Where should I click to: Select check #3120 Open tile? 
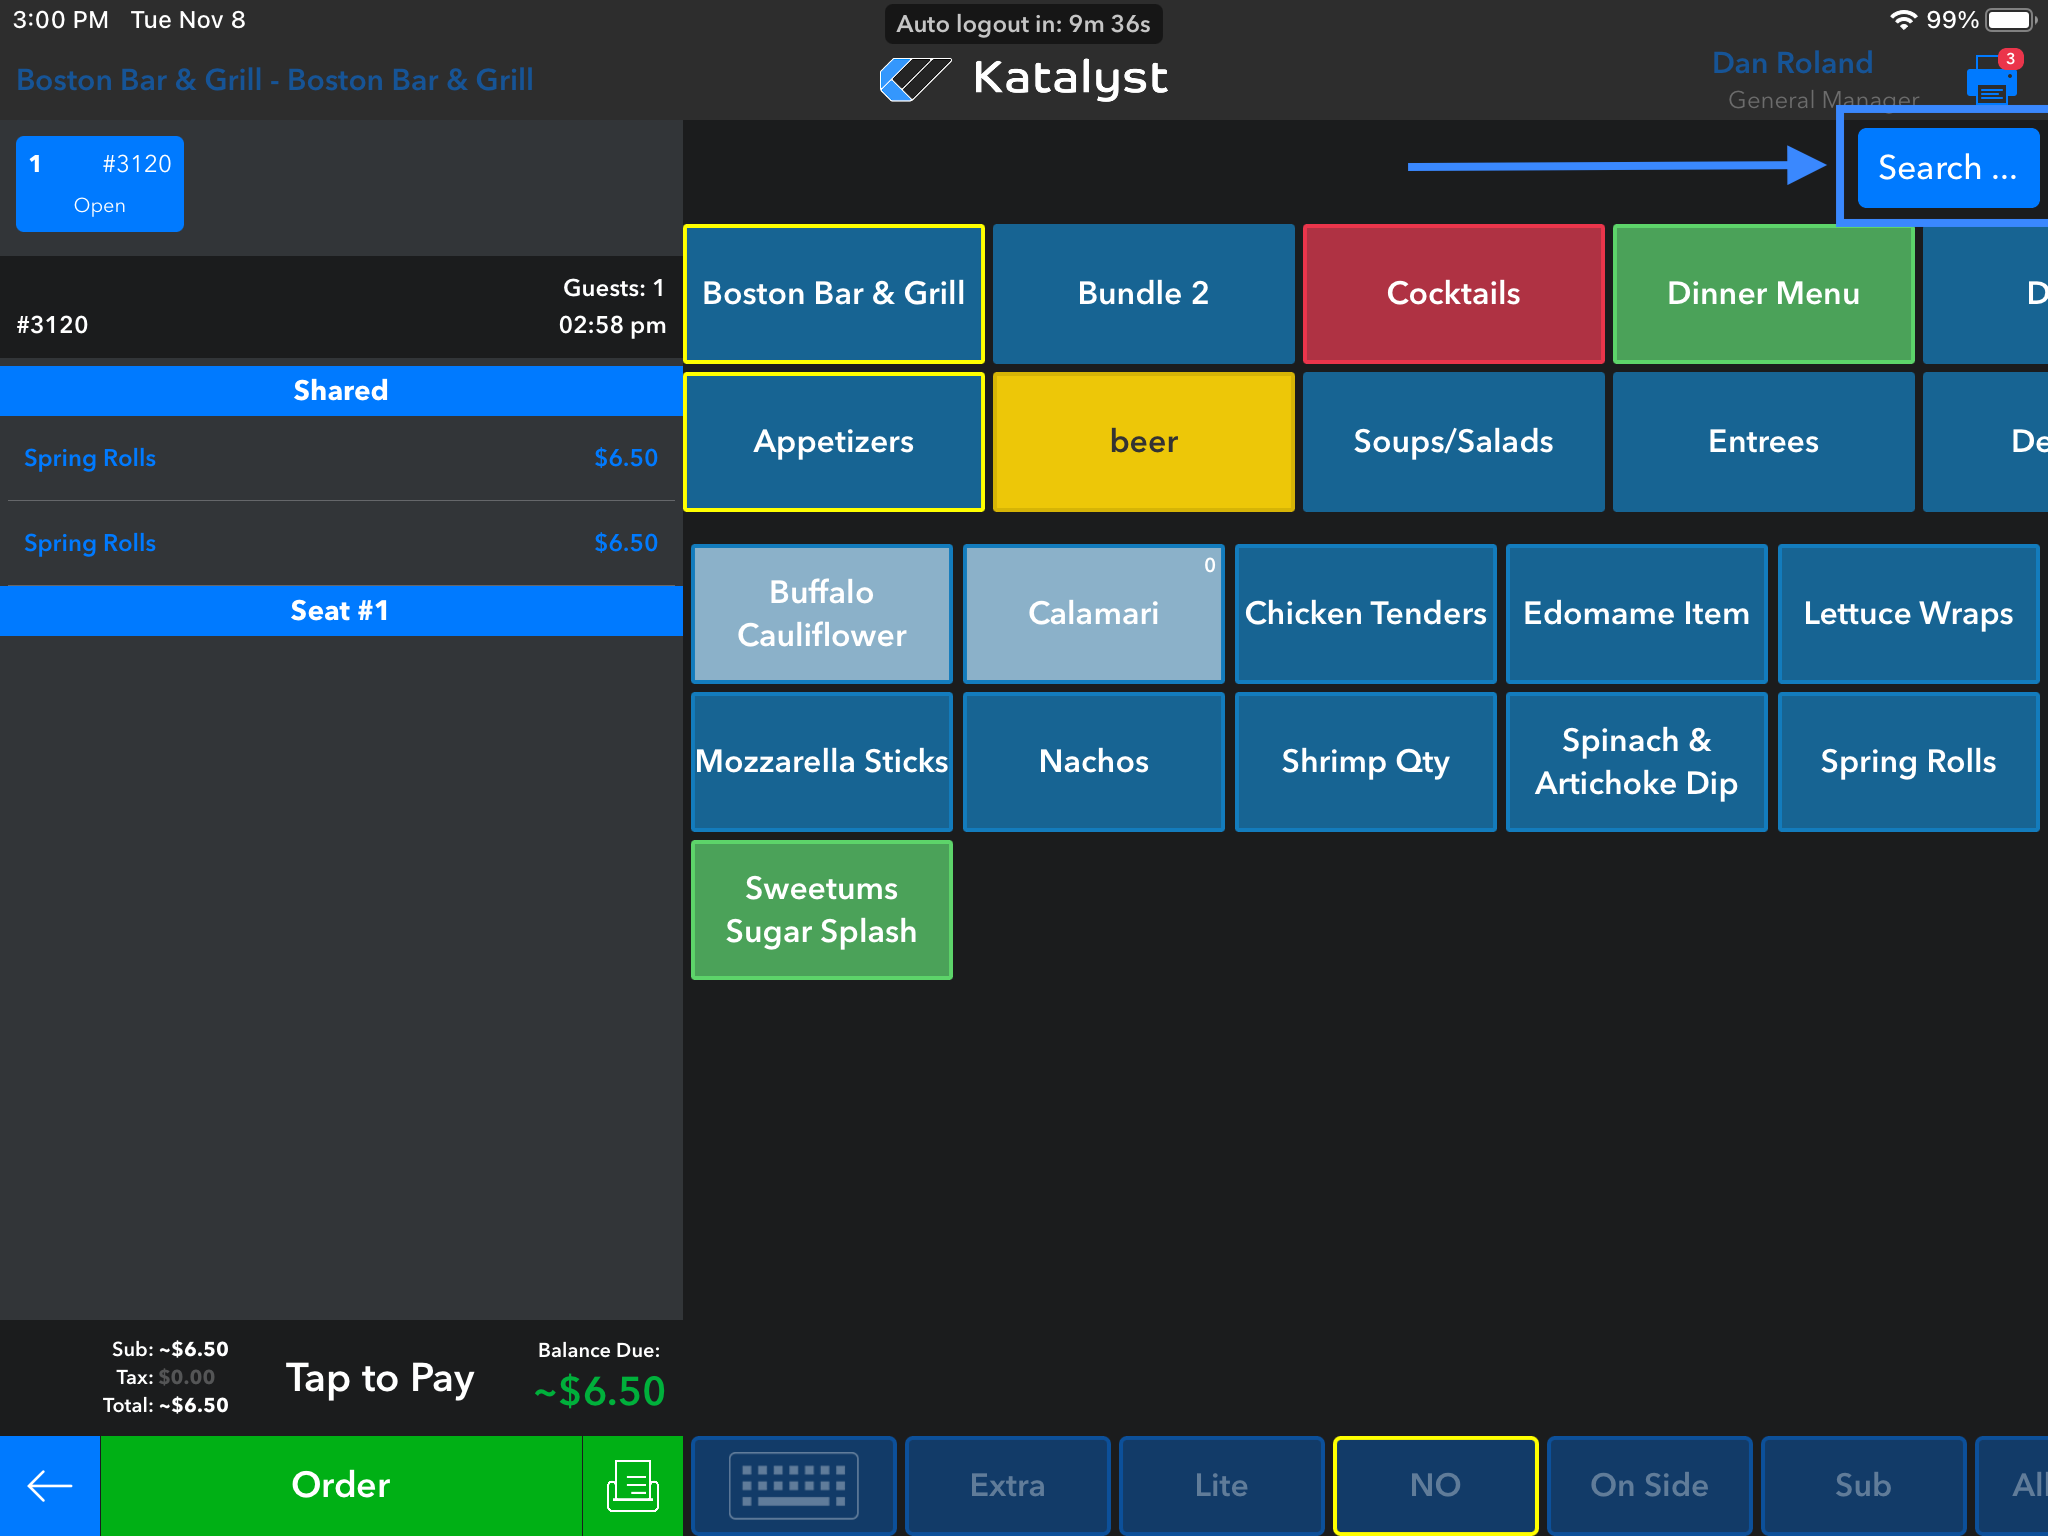[100, 184]
